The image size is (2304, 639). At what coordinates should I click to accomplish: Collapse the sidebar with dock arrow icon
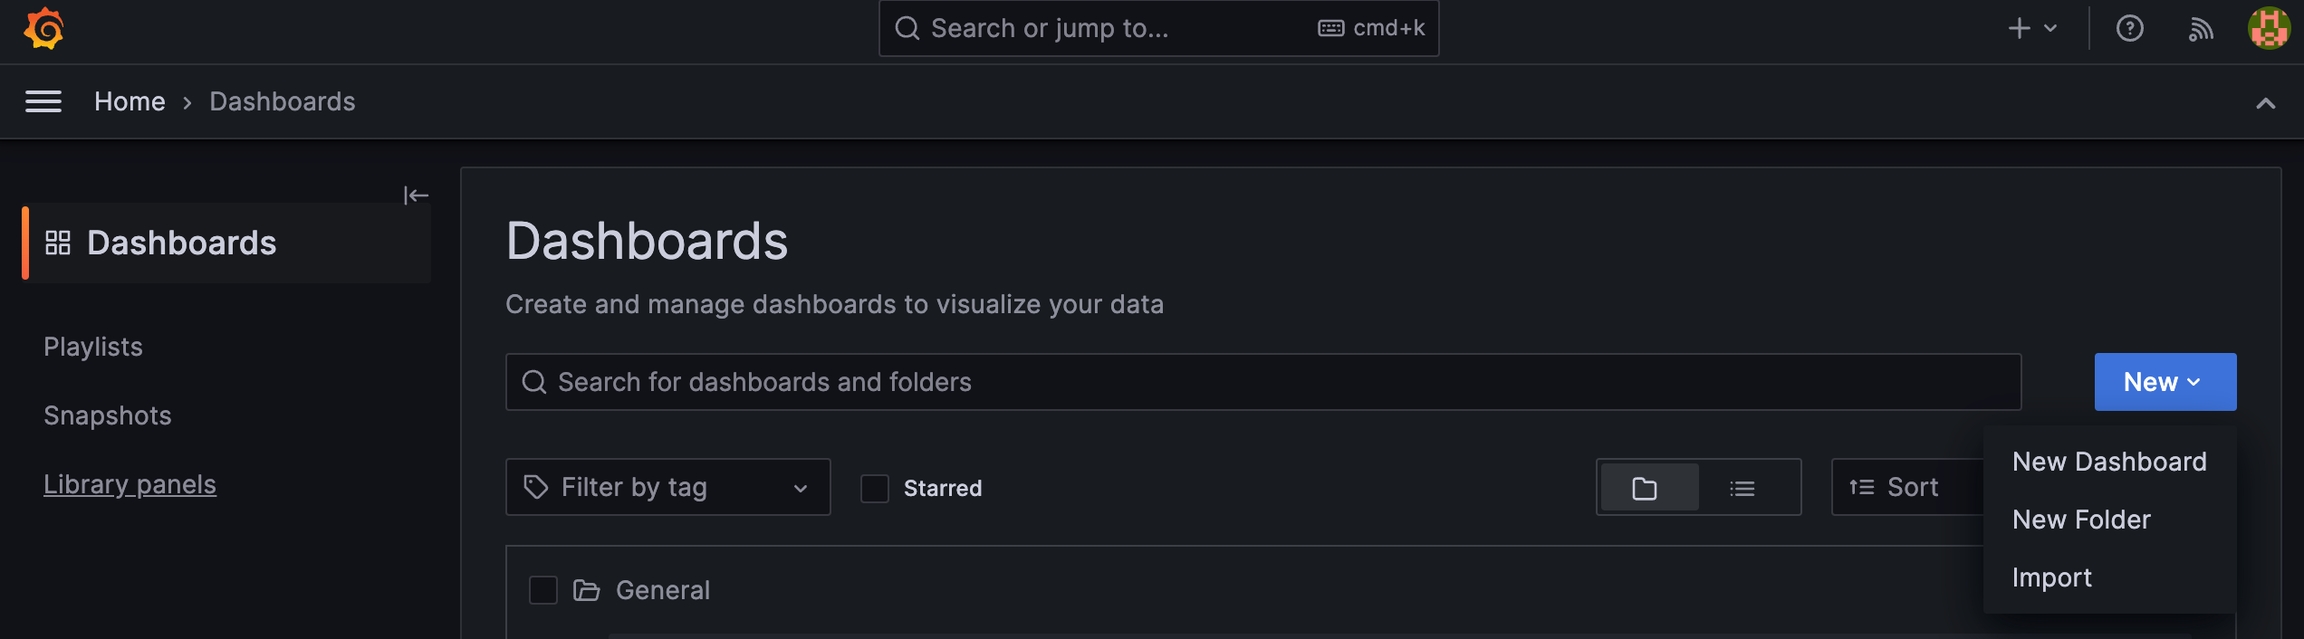(x=416, y=195)
